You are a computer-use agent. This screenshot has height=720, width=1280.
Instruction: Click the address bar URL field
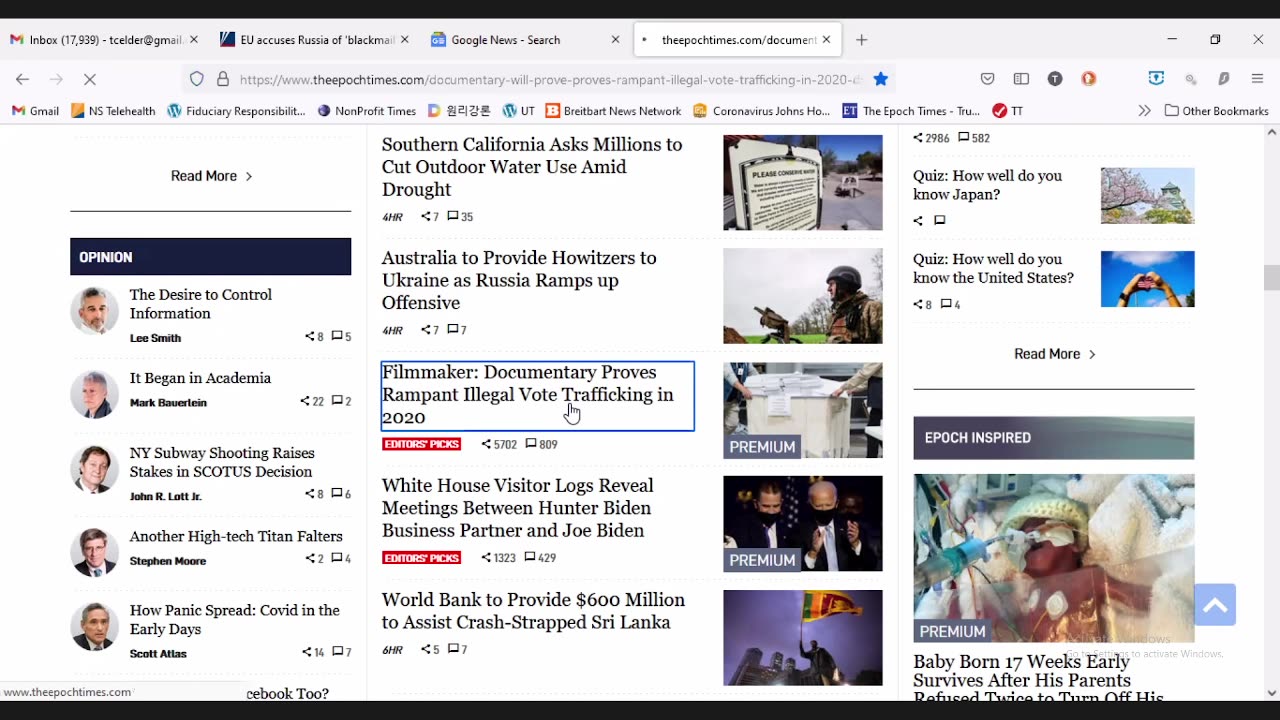point(550,79)
